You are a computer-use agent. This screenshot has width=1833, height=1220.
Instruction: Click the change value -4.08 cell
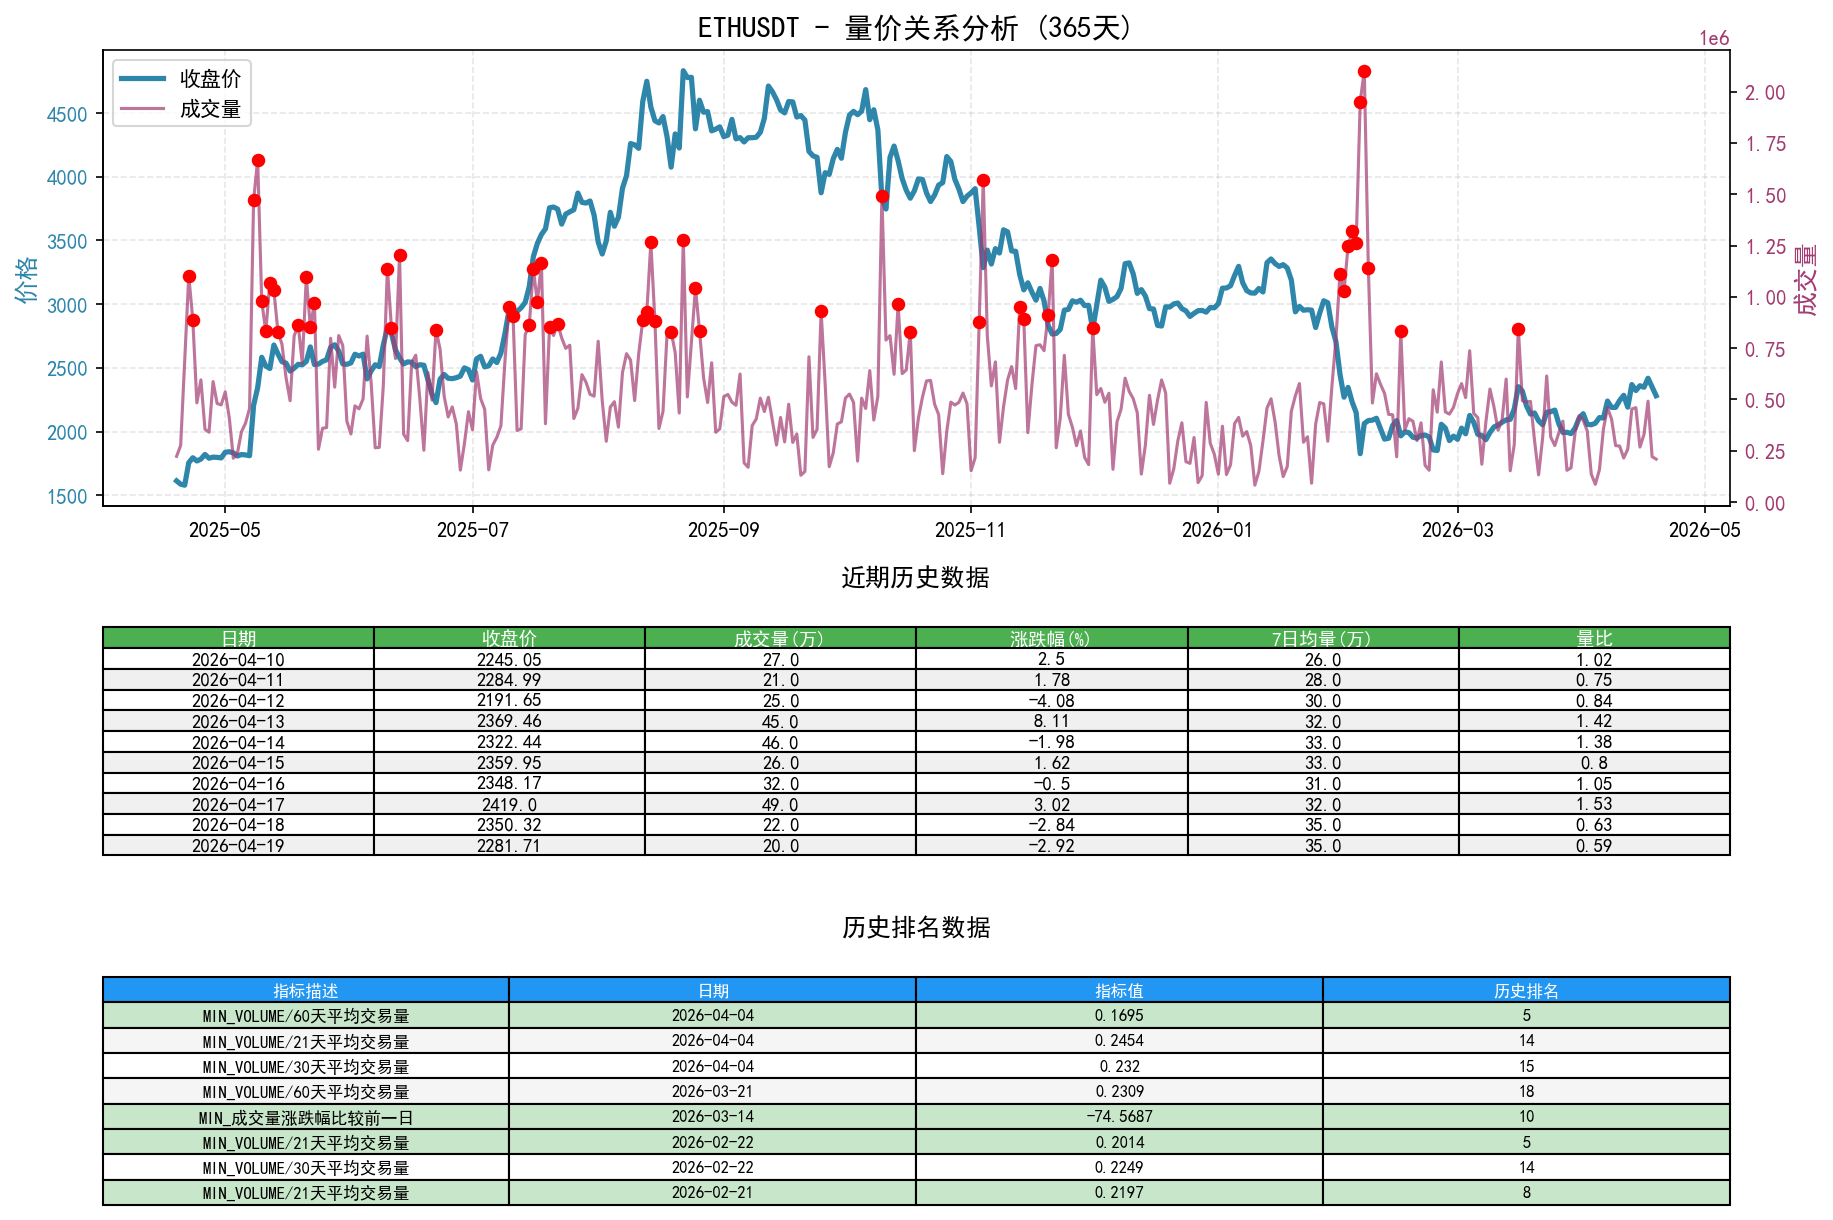(1051, 700)
